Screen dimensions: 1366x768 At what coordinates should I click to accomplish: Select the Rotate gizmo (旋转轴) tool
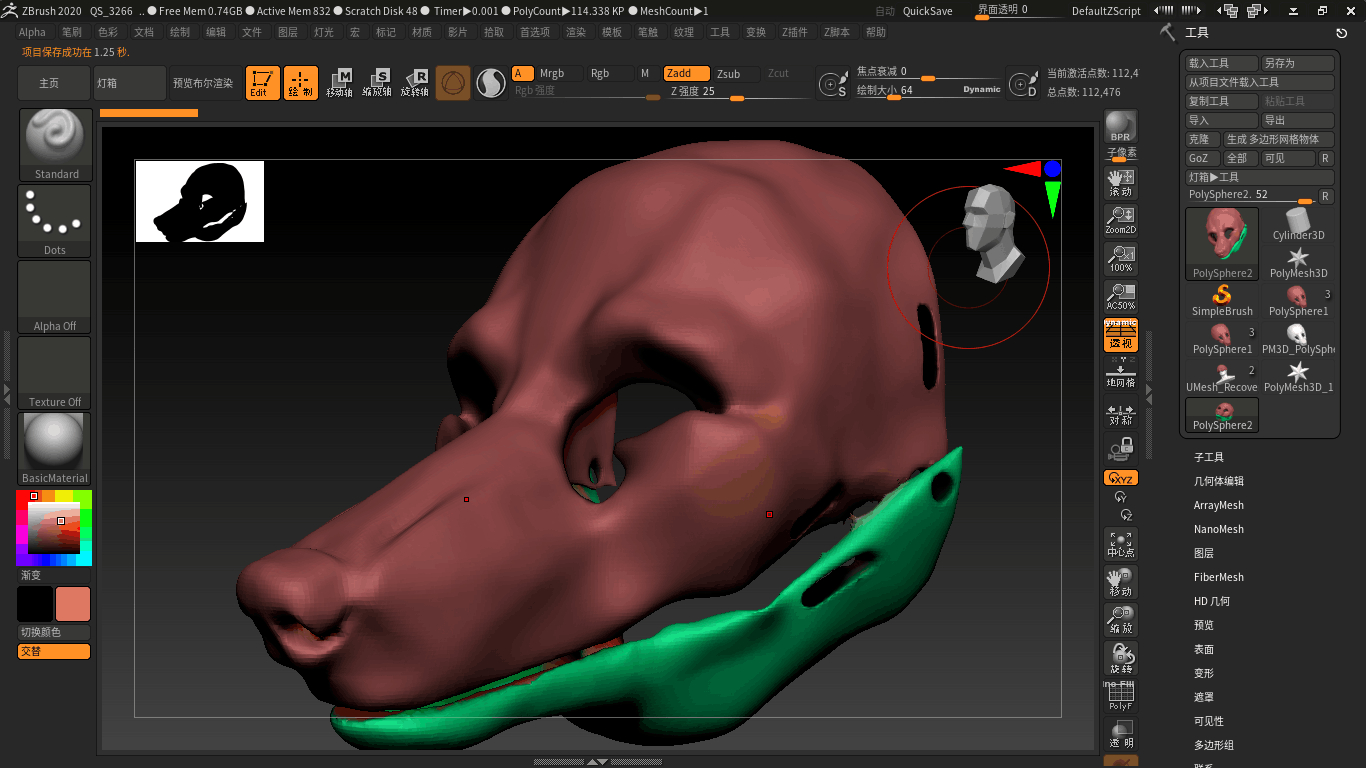click(x=415, y=83)
